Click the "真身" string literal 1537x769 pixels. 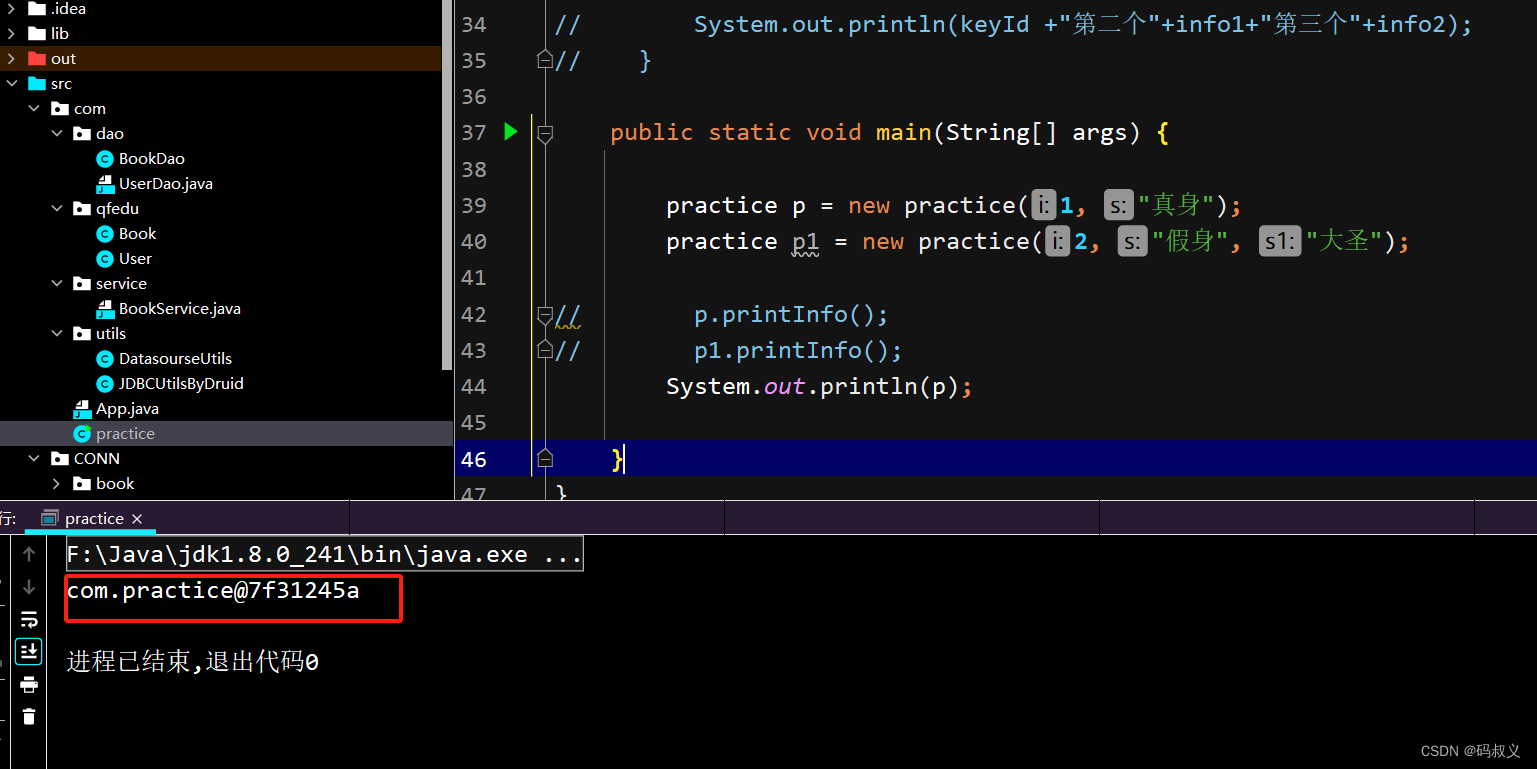(1176, 205)
